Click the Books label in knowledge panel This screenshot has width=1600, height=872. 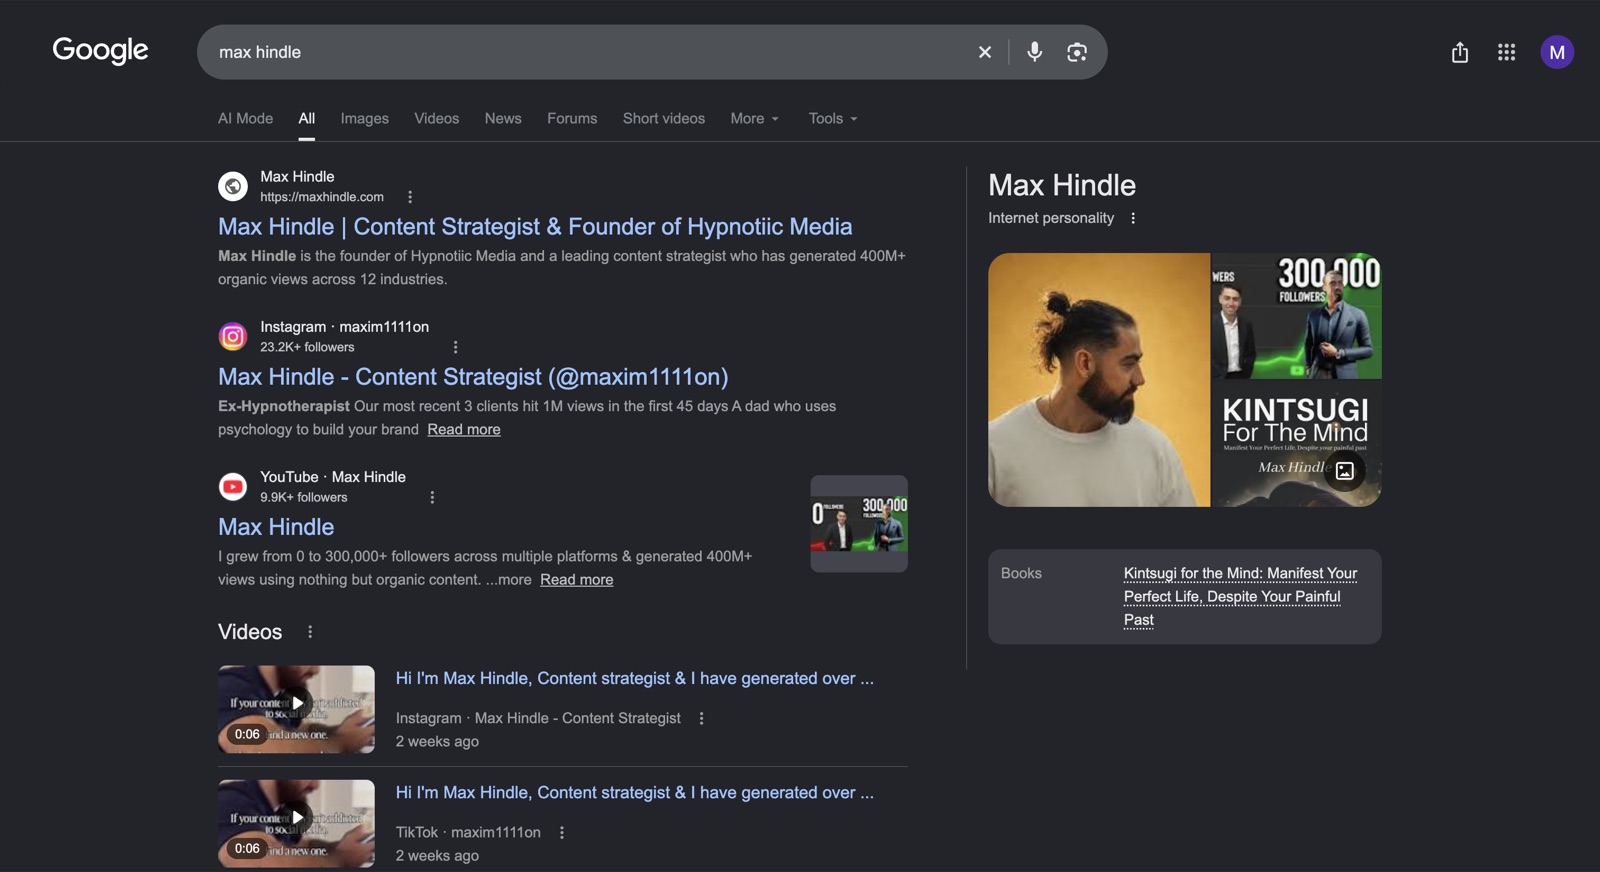[1021, 573]
